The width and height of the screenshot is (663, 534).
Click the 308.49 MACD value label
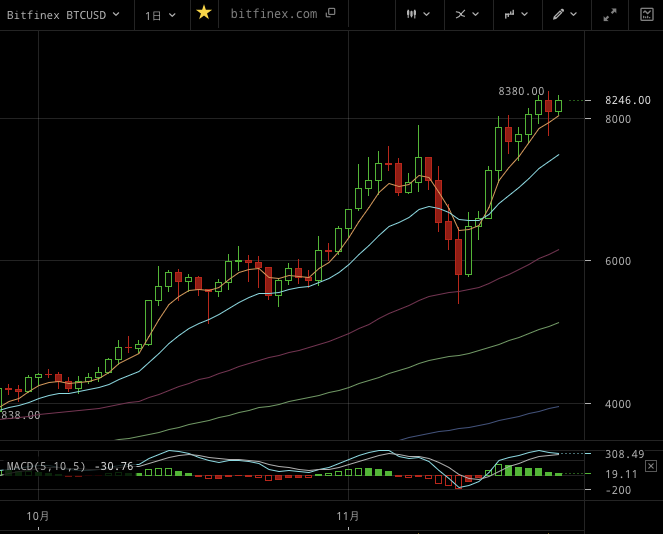coord(625,455)
